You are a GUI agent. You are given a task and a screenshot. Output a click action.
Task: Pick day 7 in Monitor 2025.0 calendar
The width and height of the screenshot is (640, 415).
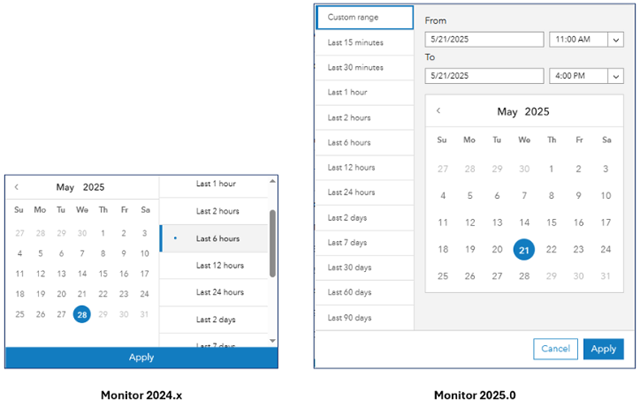coord(524,196)
